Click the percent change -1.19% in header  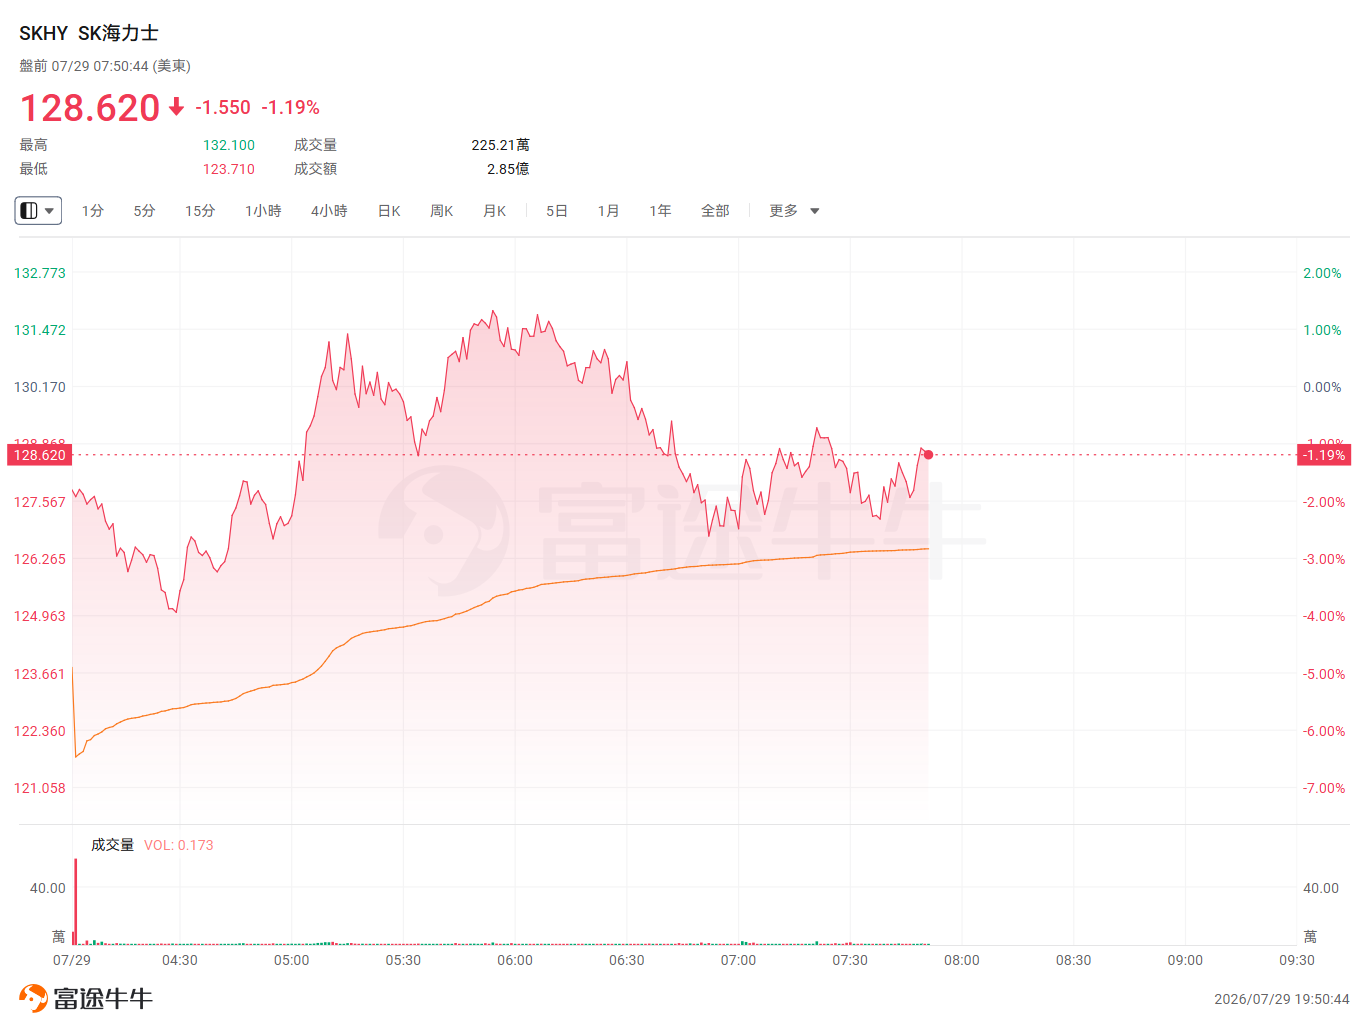tap(291, 108)
